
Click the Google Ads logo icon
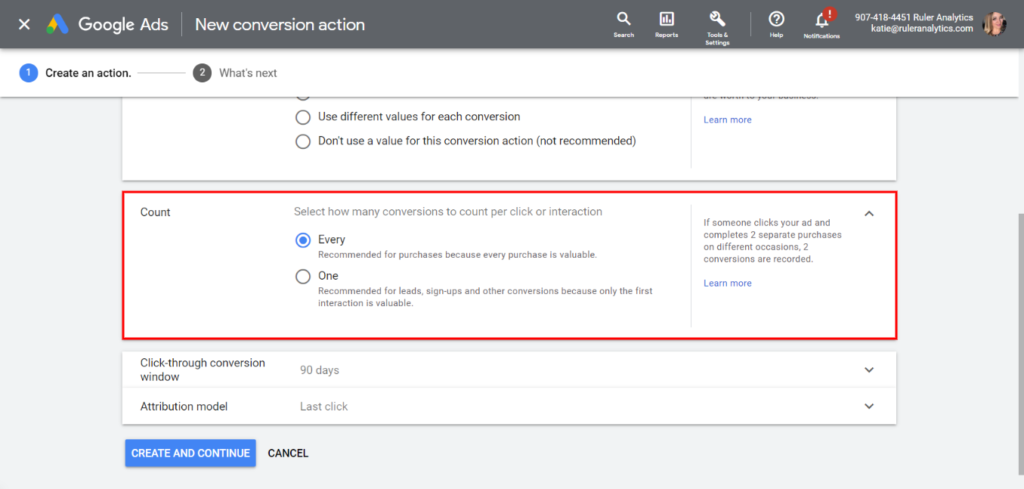pos(56,24)
